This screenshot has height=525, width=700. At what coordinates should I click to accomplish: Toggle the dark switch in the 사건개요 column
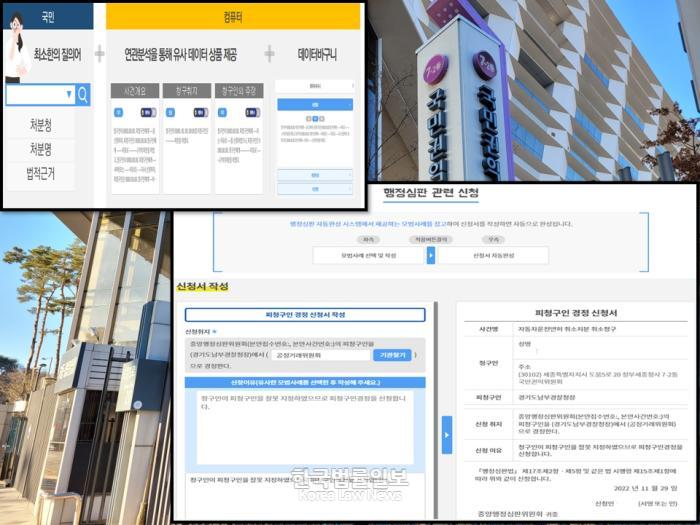click(x=149, y=112)
